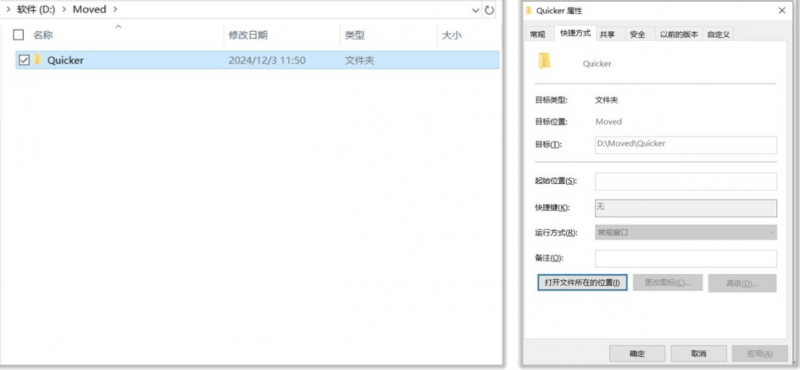
Task: Expand the chevron after Moved breadcrumb
Action: tap(115, 10)
